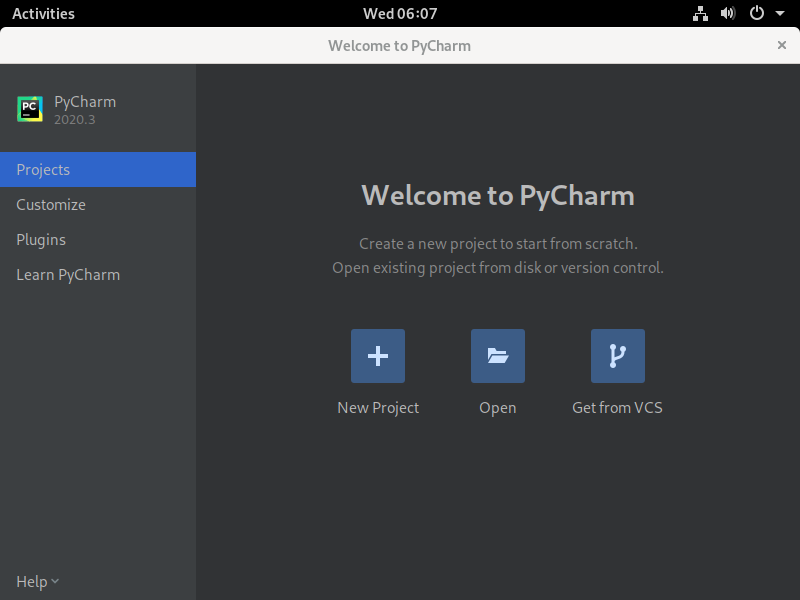Click the Get from VCS branch icon
The width and height of the screenshot is (800, 600).
pyautogui.click(x=617, y=356)
